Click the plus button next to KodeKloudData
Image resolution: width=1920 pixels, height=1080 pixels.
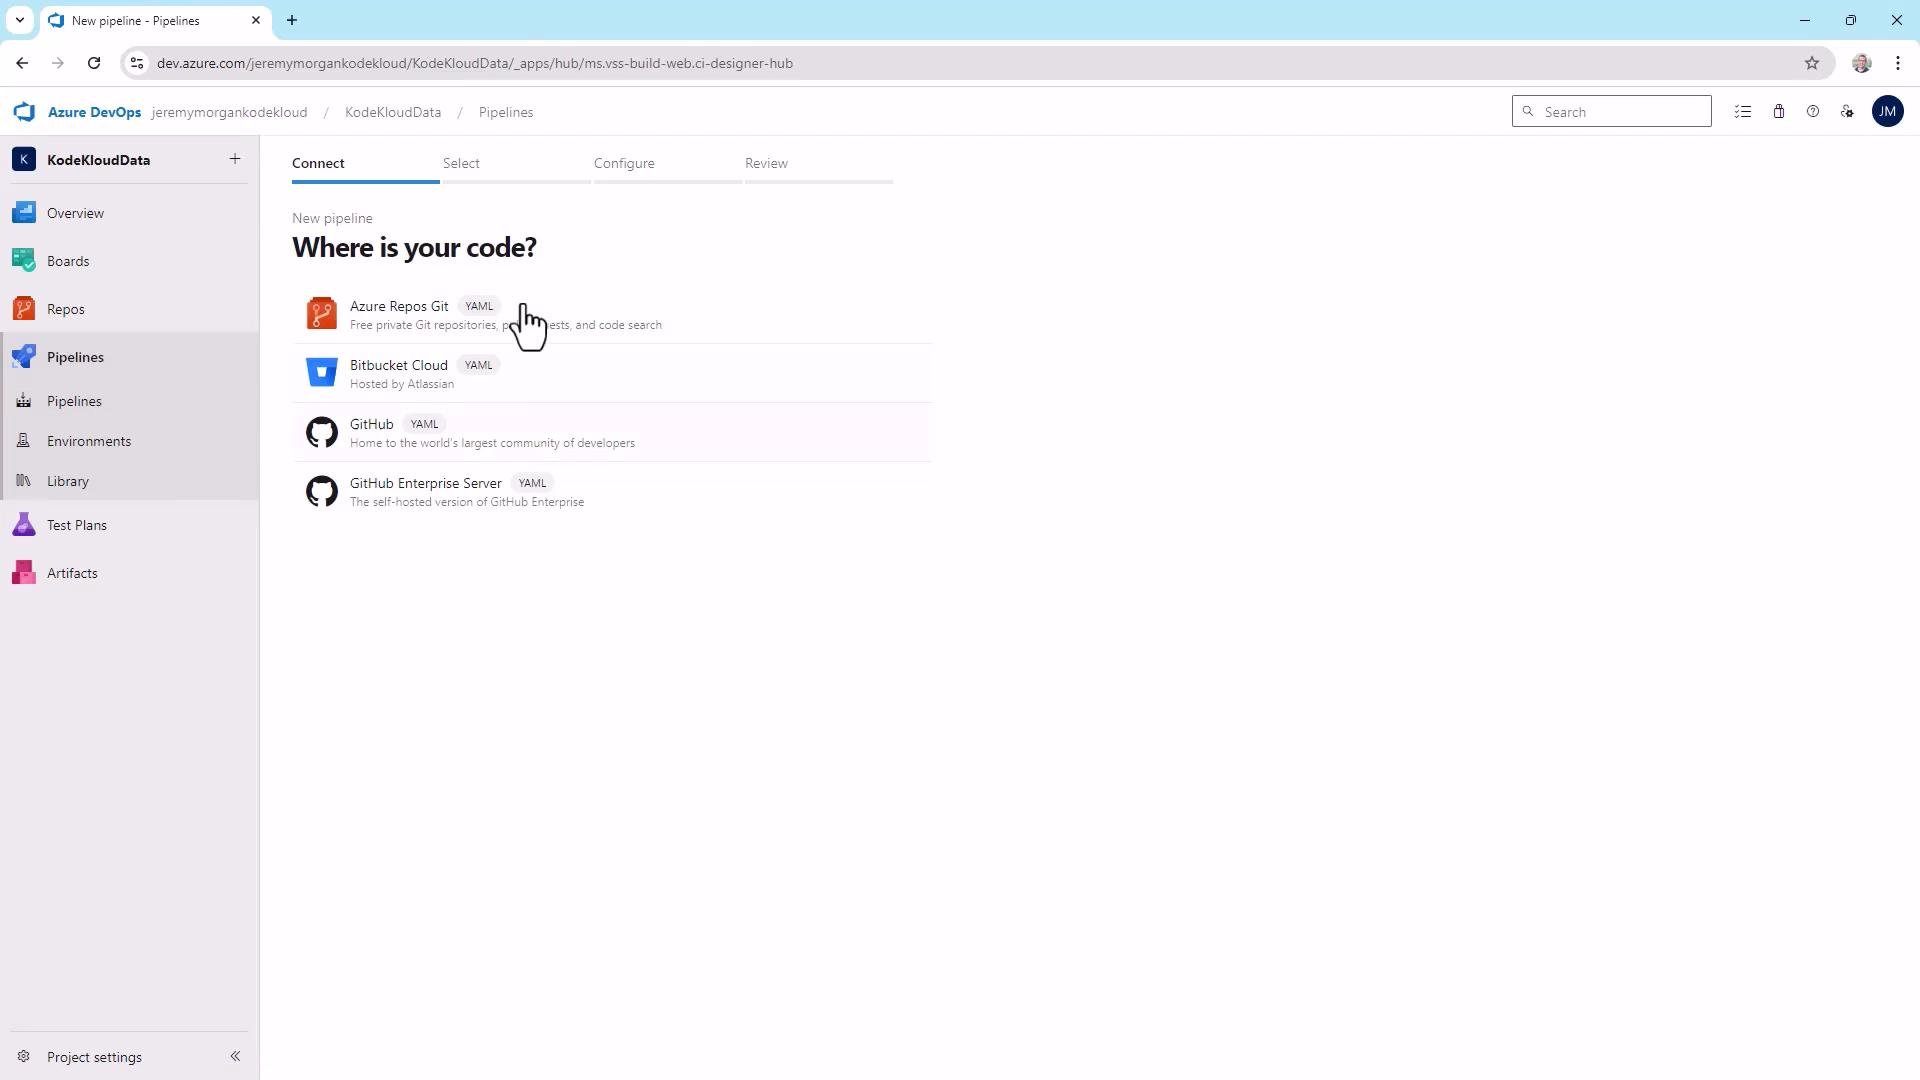tap(235, 159)
